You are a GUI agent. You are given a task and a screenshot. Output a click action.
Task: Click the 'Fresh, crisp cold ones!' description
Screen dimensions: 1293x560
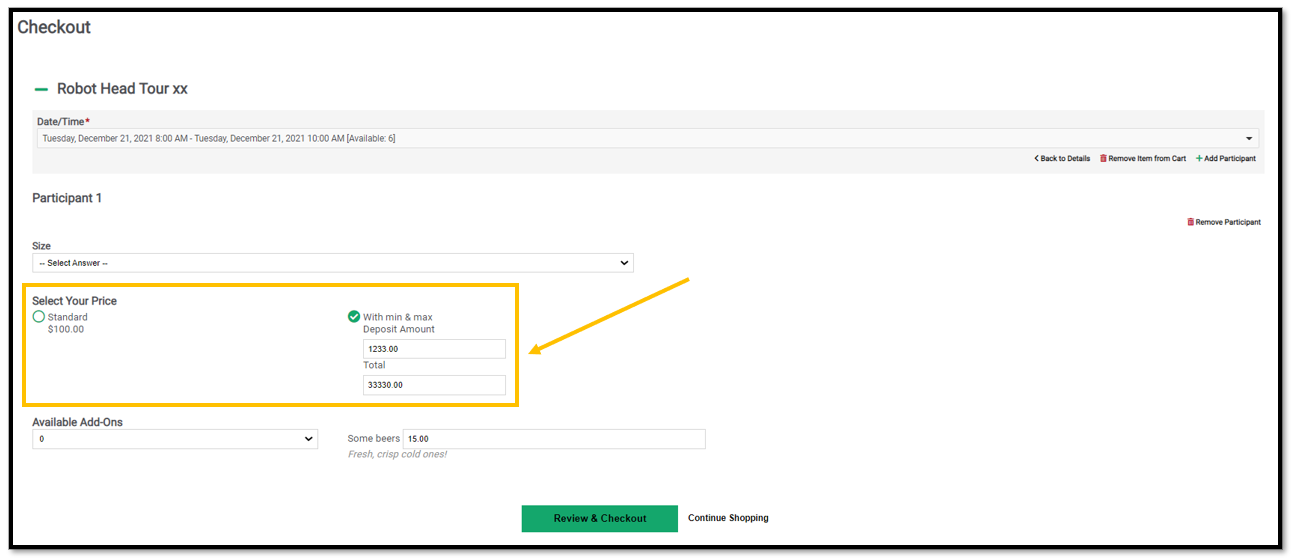pyautogui.click(x=397, y=455)
